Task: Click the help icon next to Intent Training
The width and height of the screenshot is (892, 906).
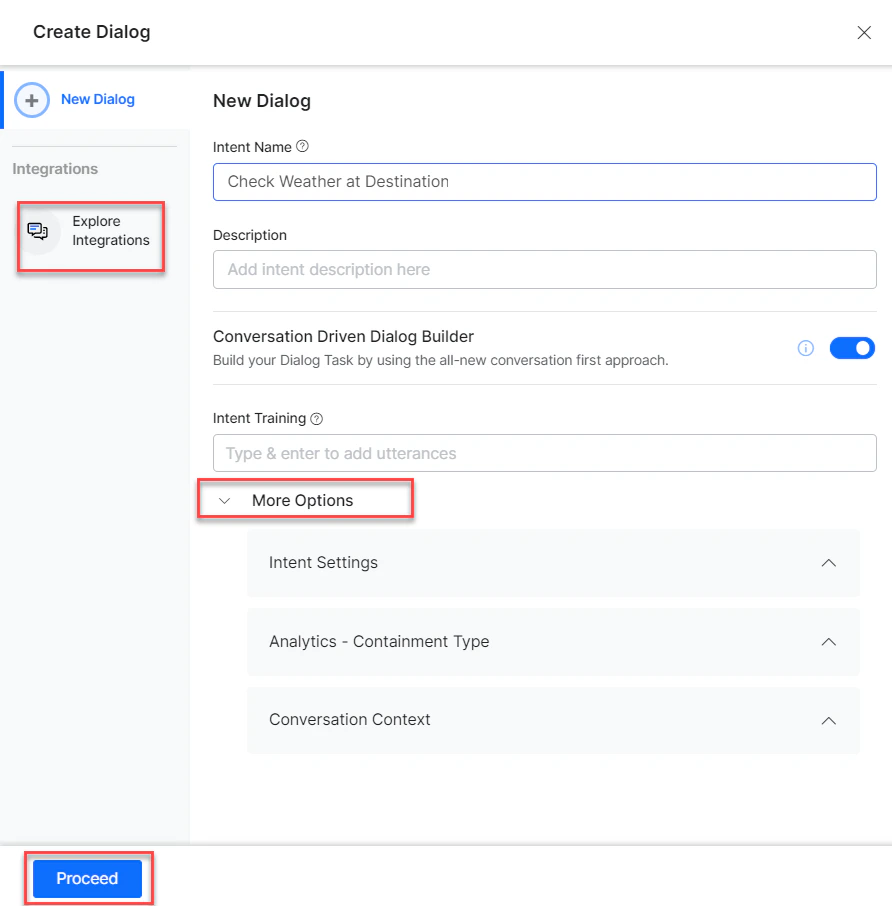Action: (316, 418)
